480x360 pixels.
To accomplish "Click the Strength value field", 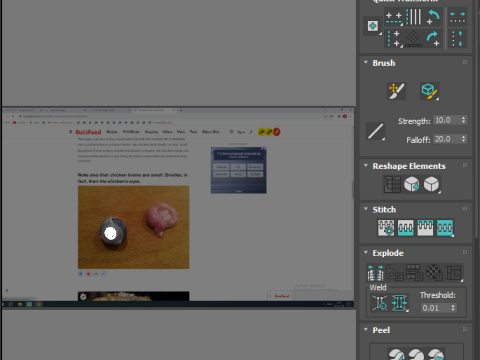I will click(x=447, y=120).
